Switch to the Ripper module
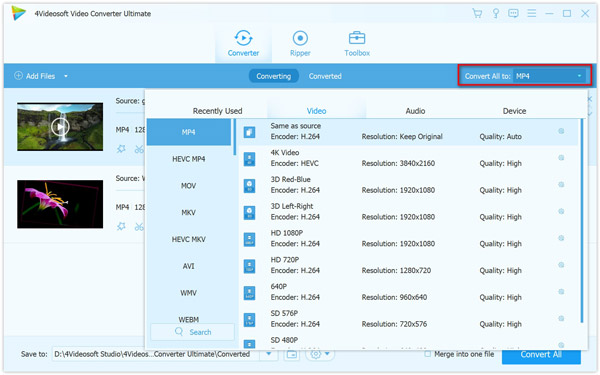Image resolution: width=600 pixels, height=375 pixels. (x=300, y=43)
